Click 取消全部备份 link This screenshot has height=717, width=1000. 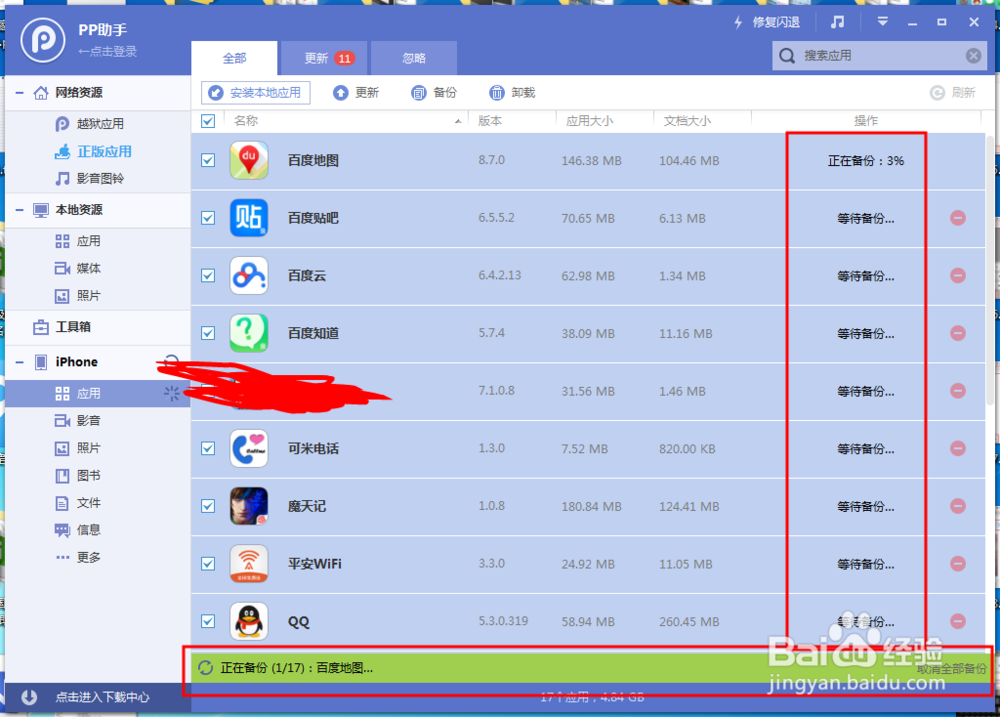click(x=952, y=669)
